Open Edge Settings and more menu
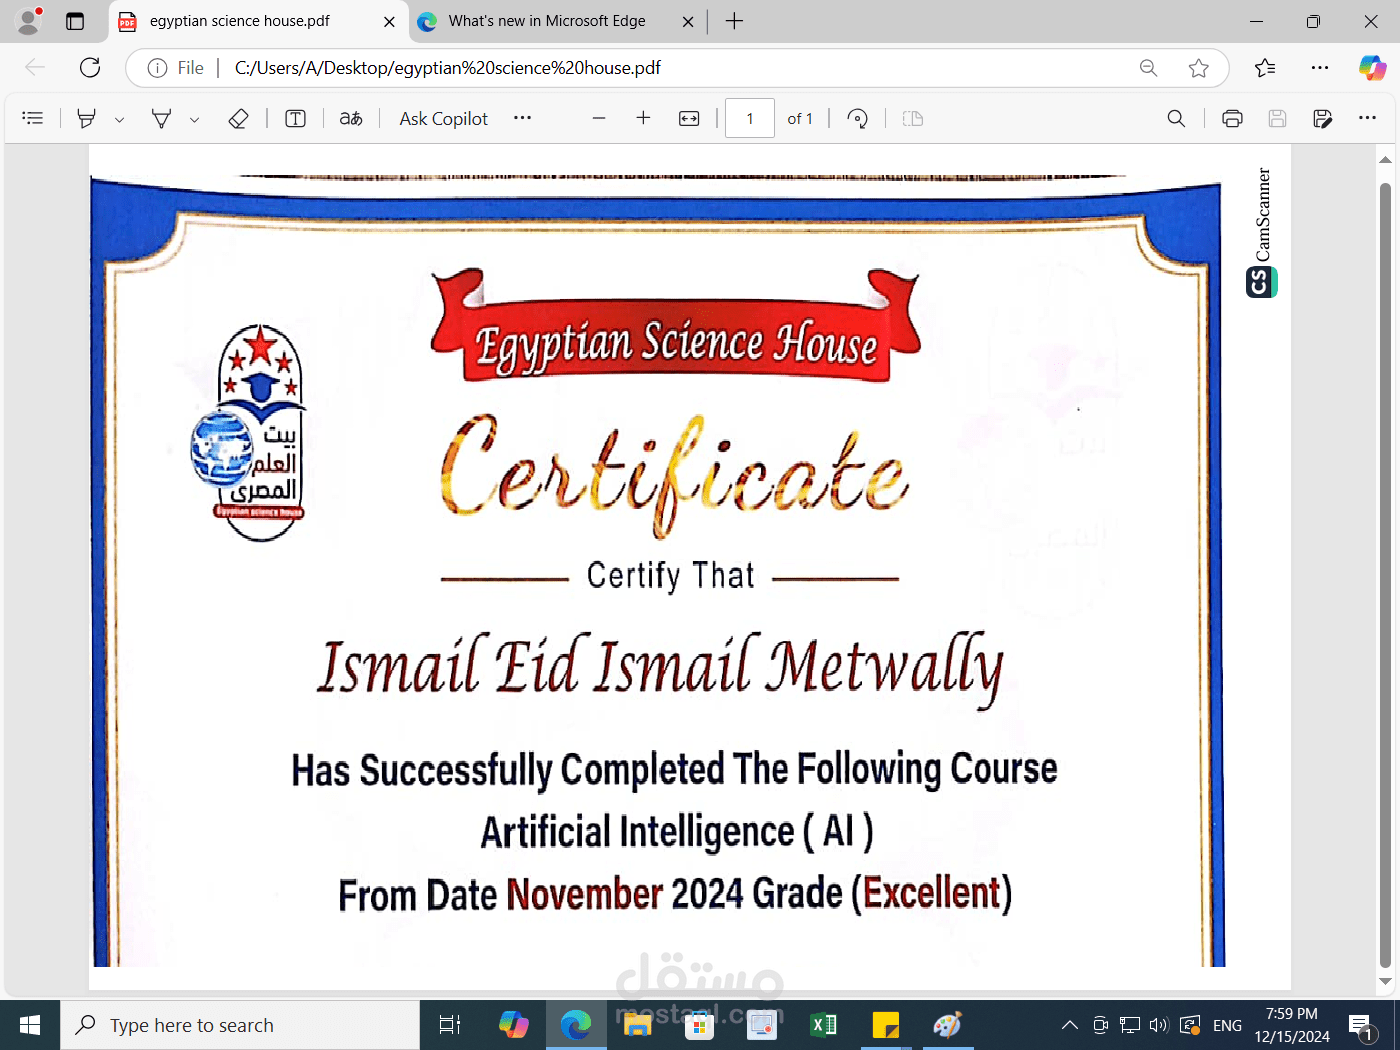The image size is (1400, 1050). click(1320, 67)
